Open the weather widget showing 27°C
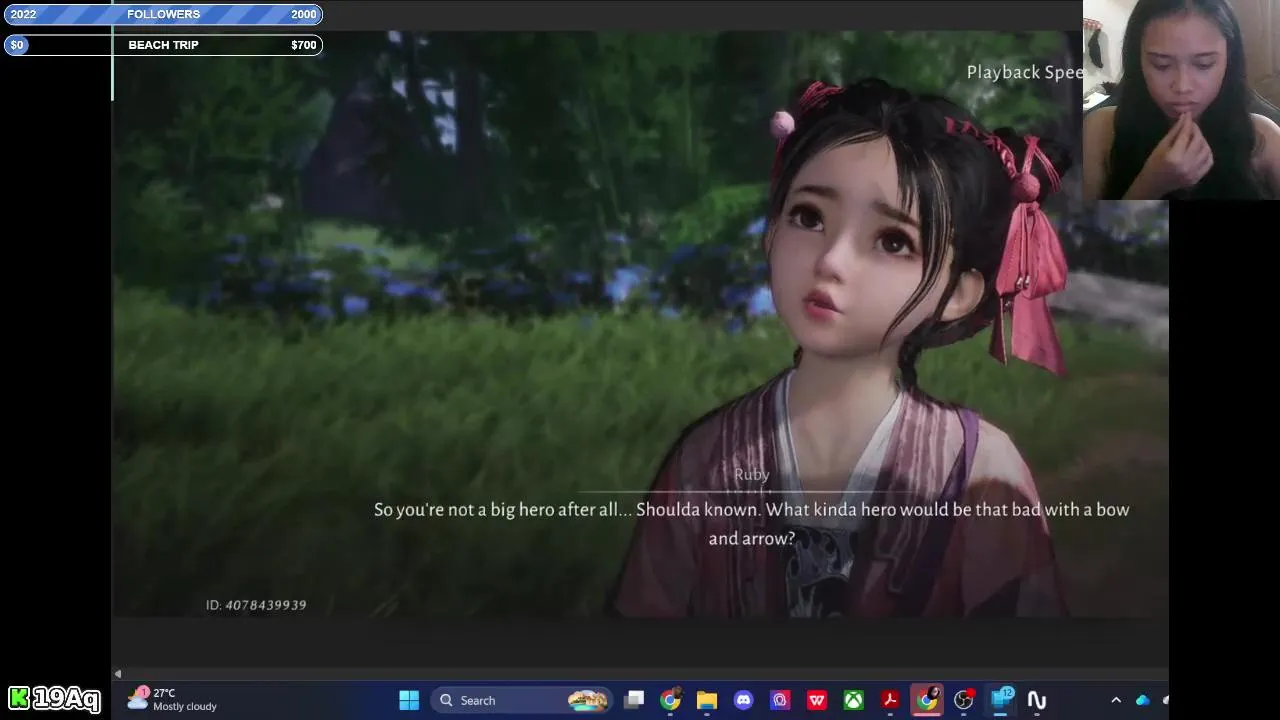 pos(171,699)
